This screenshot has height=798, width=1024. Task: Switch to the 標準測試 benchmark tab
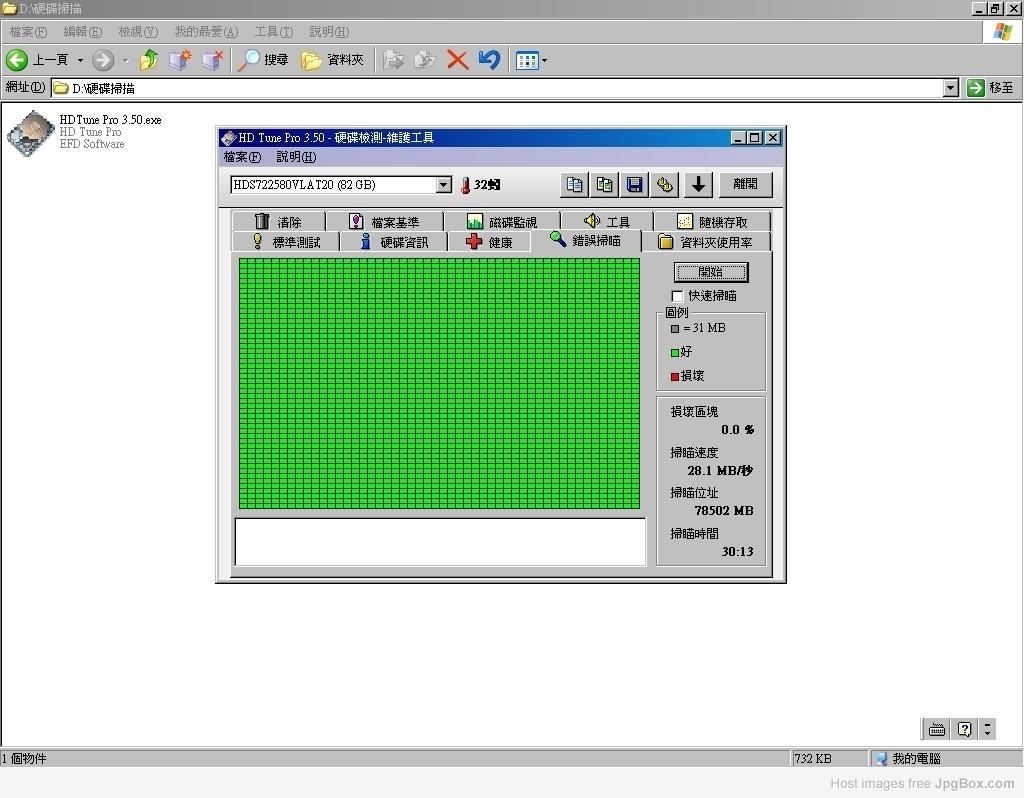click(x=286, y=242)
